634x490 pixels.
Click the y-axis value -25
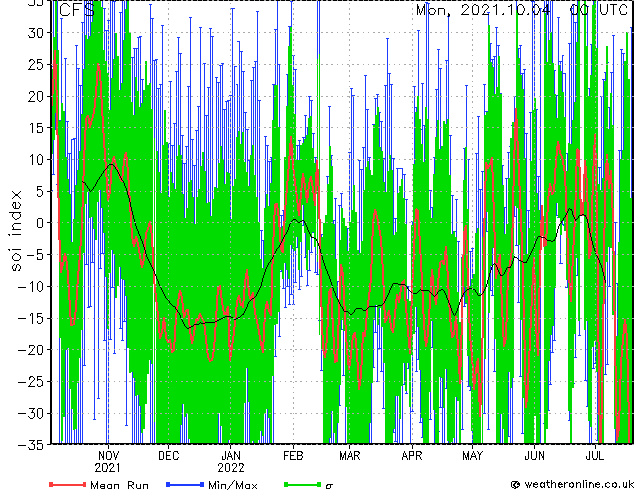coord(31,382)
